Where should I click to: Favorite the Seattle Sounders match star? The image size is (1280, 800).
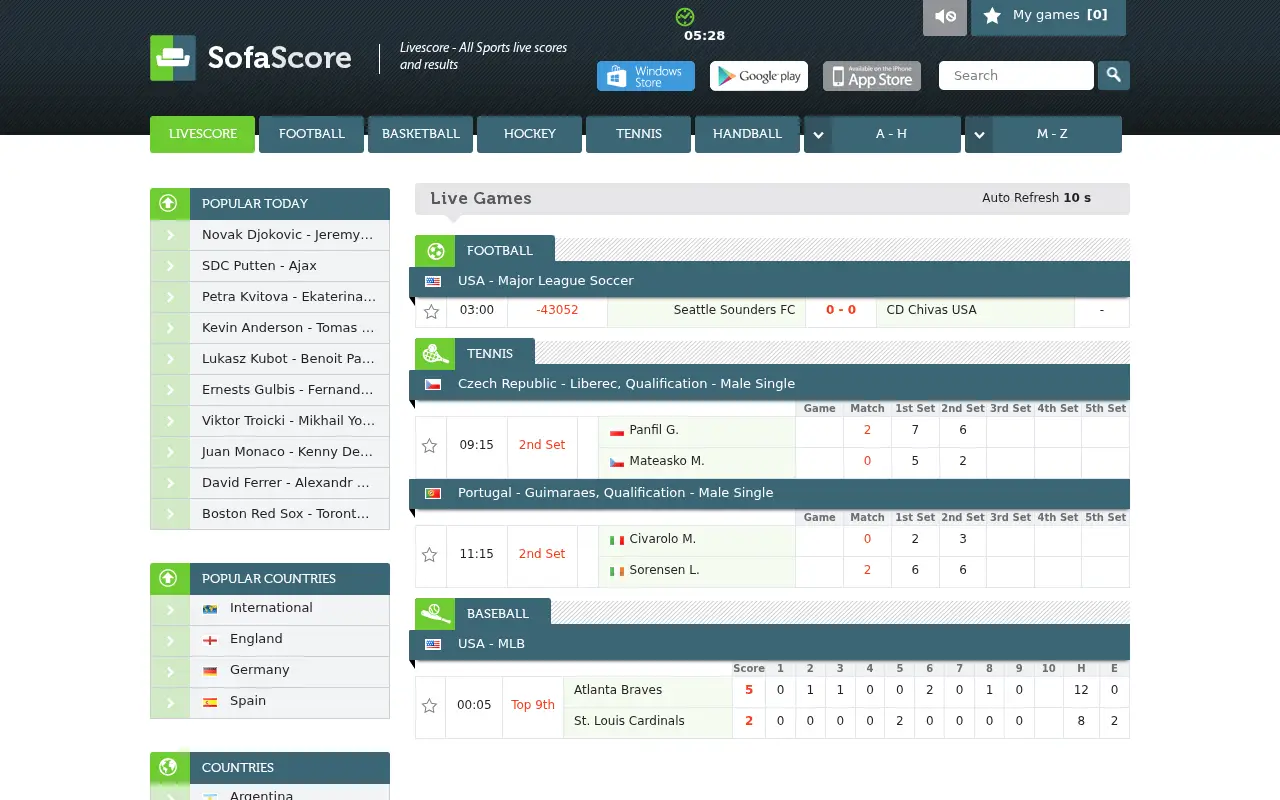point(431,312)
